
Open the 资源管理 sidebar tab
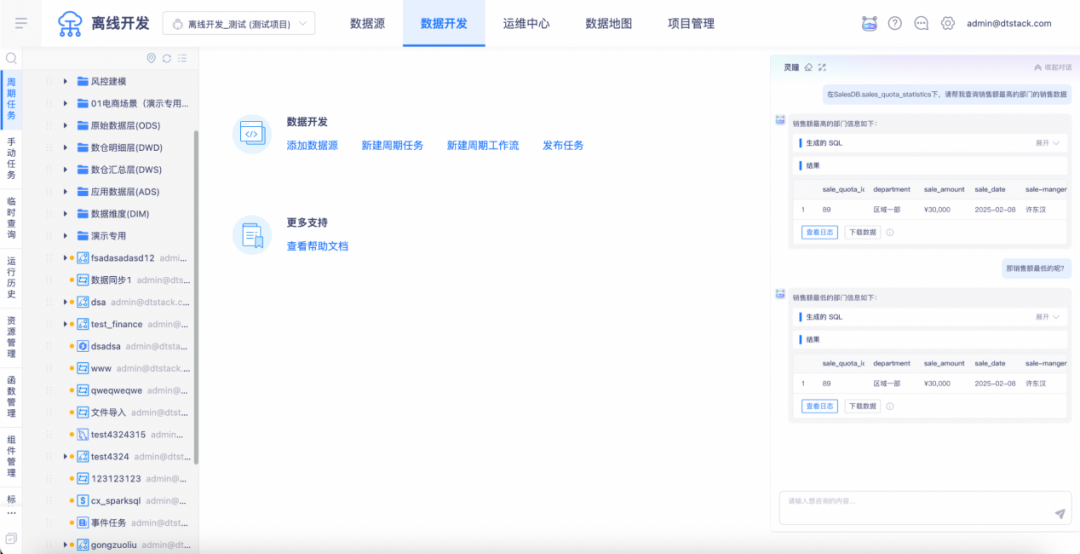click(11, 338)
